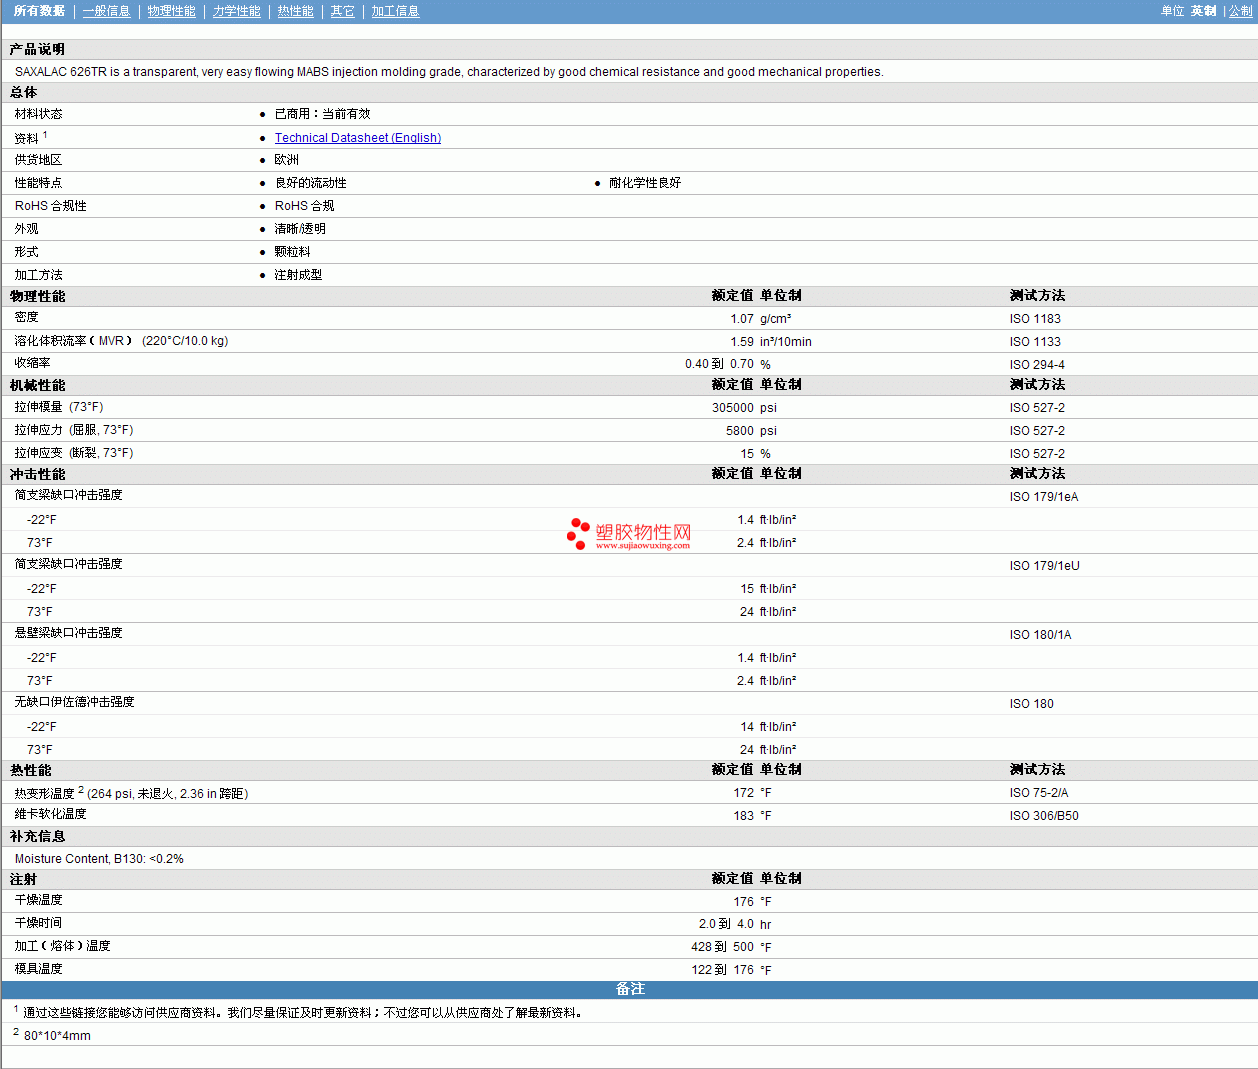Click heat deflection value 172
This screenshot has width=1258, height=1069.
pos(744,793)
